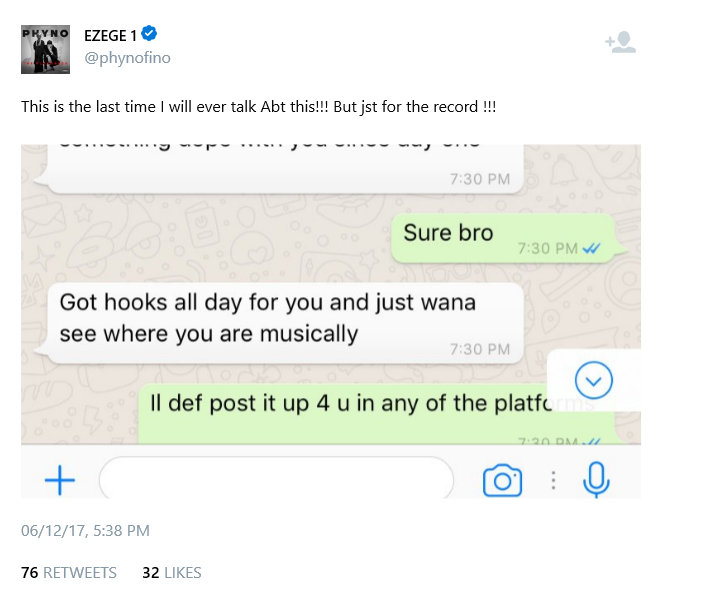Click the tweet timestamp 06/12/17, 5:38 PM
The image size is (701, 593).
[x=85, y=531]
